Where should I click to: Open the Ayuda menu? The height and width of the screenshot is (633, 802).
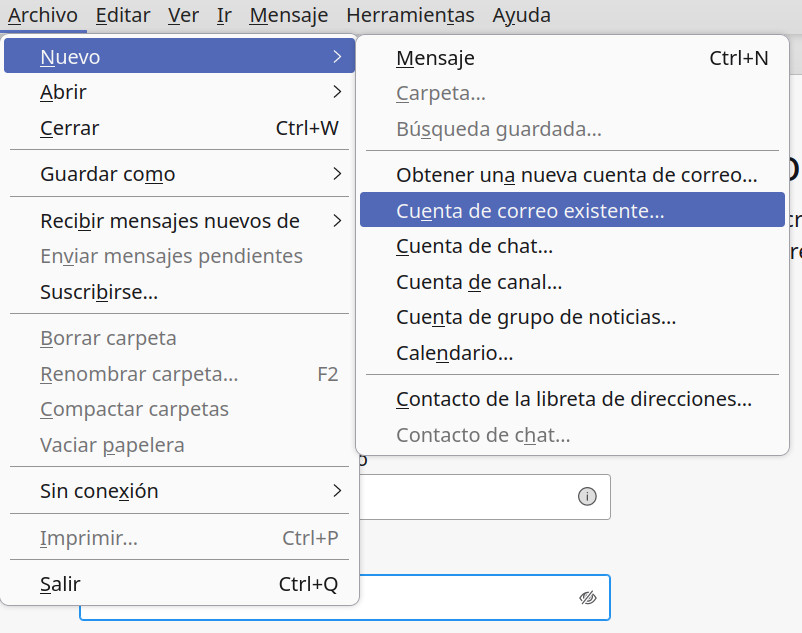point(521,15)
